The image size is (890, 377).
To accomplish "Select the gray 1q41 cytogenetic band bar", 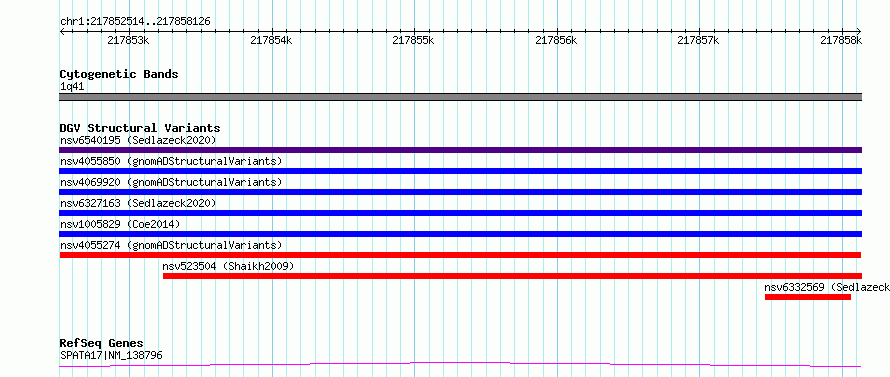I will click(x=460, y=97).
